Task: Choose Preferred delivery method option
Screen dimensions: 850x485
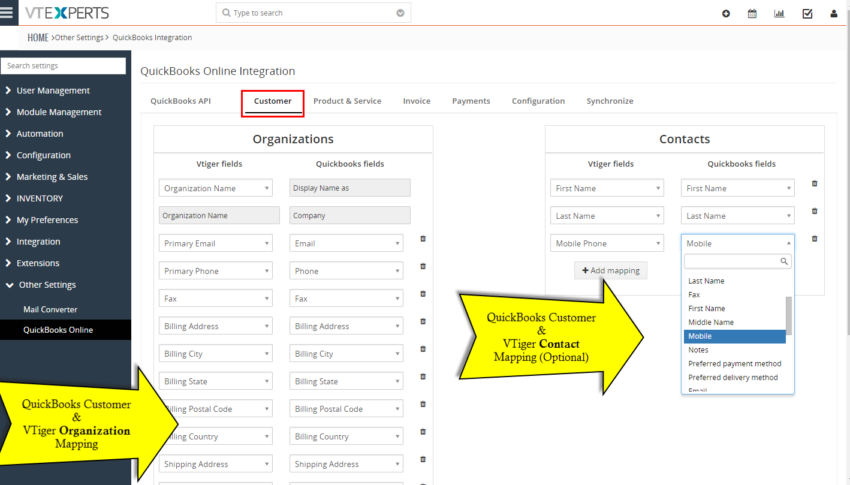Action: tap(735, 378)
